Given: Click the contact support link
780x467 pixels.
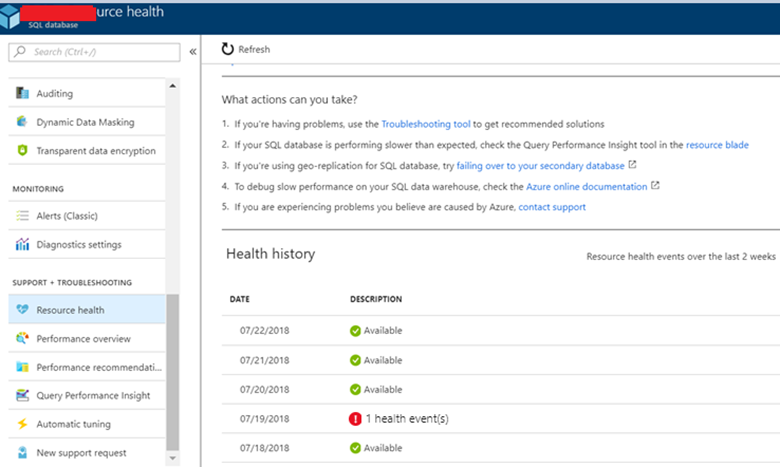Looking at the screenshot, I should coord(552,207).
